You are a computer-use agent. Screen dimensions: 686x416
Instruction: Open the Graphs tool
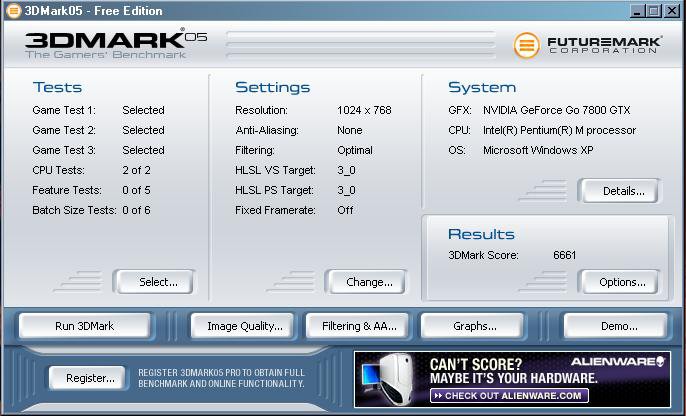point(472,326)
